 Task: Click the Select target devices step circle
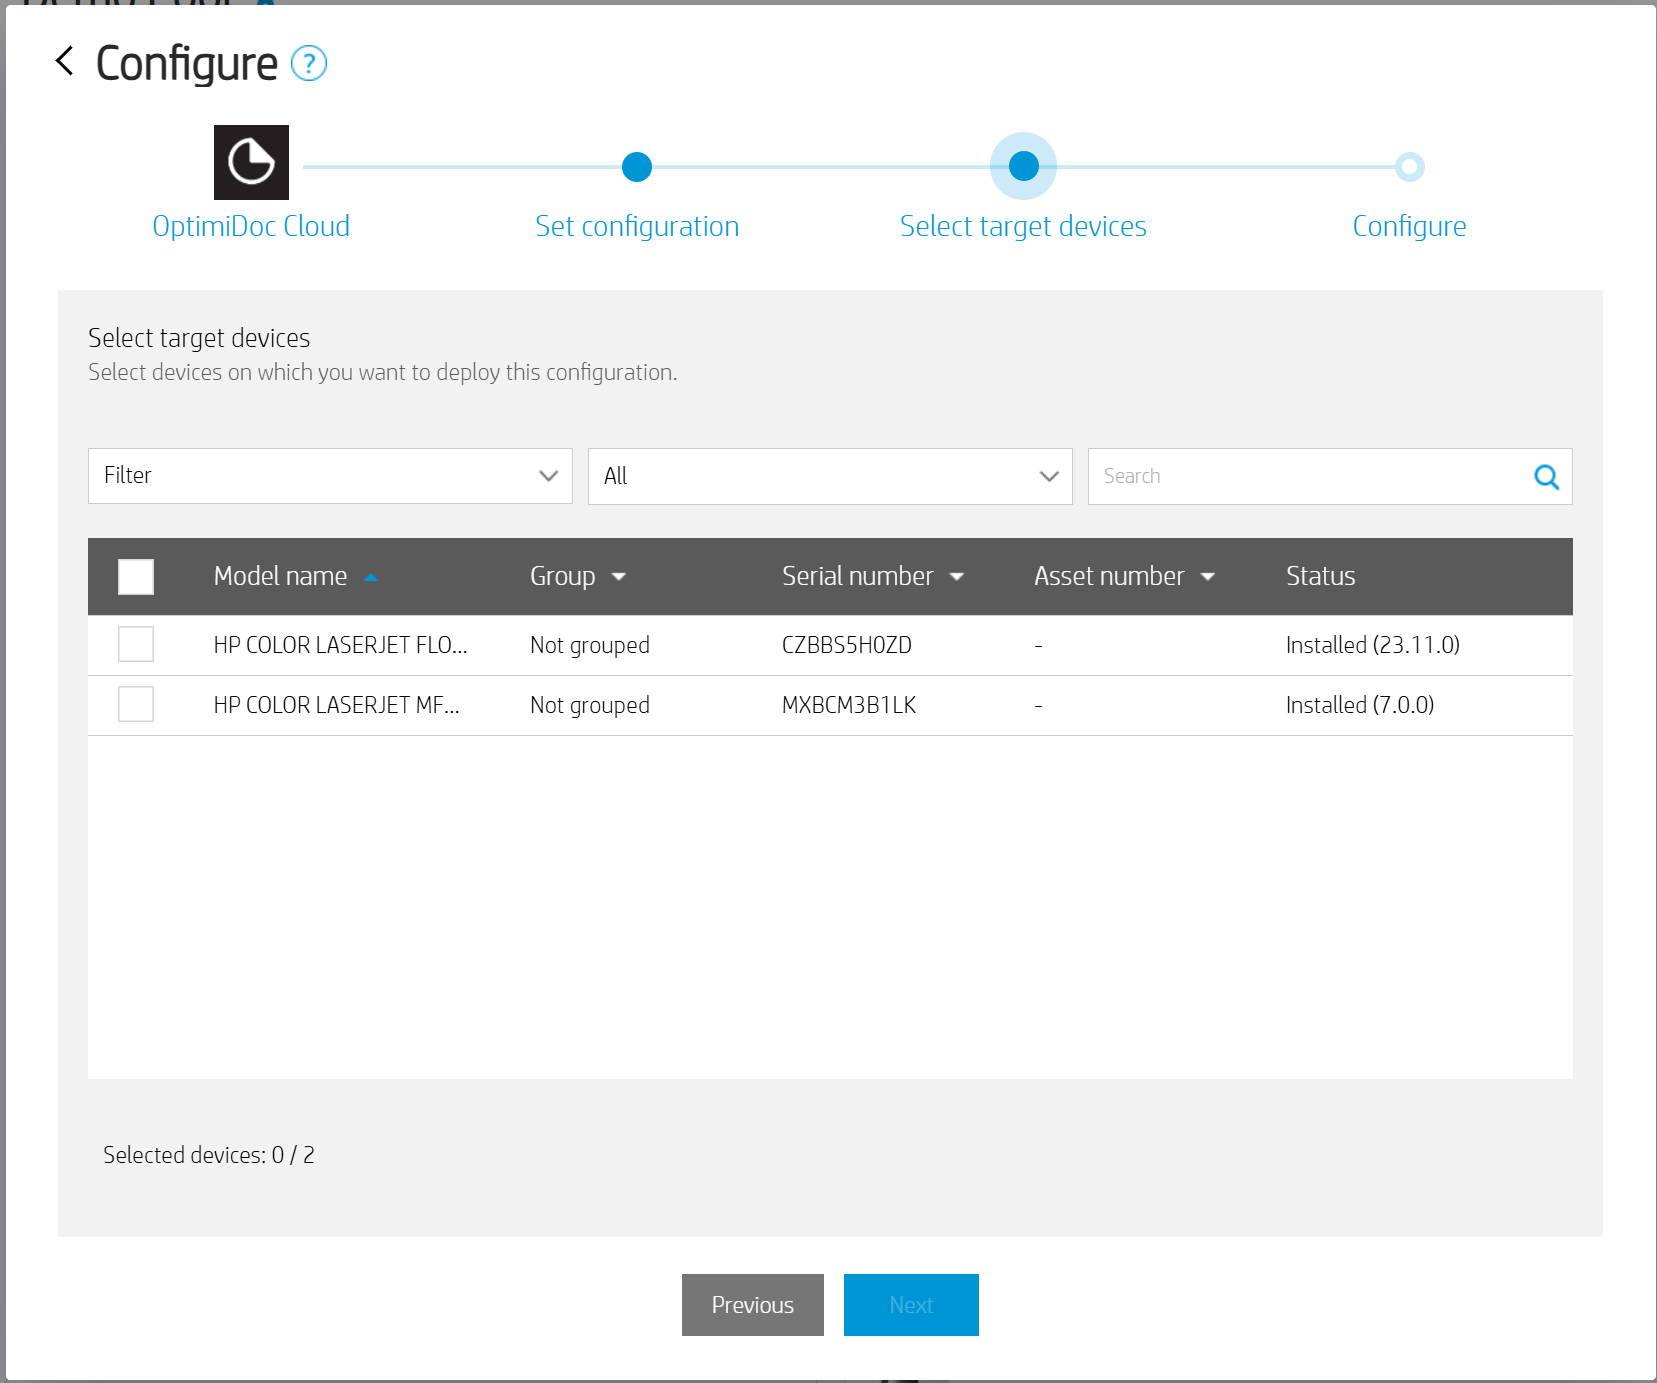coord(1023,166)
